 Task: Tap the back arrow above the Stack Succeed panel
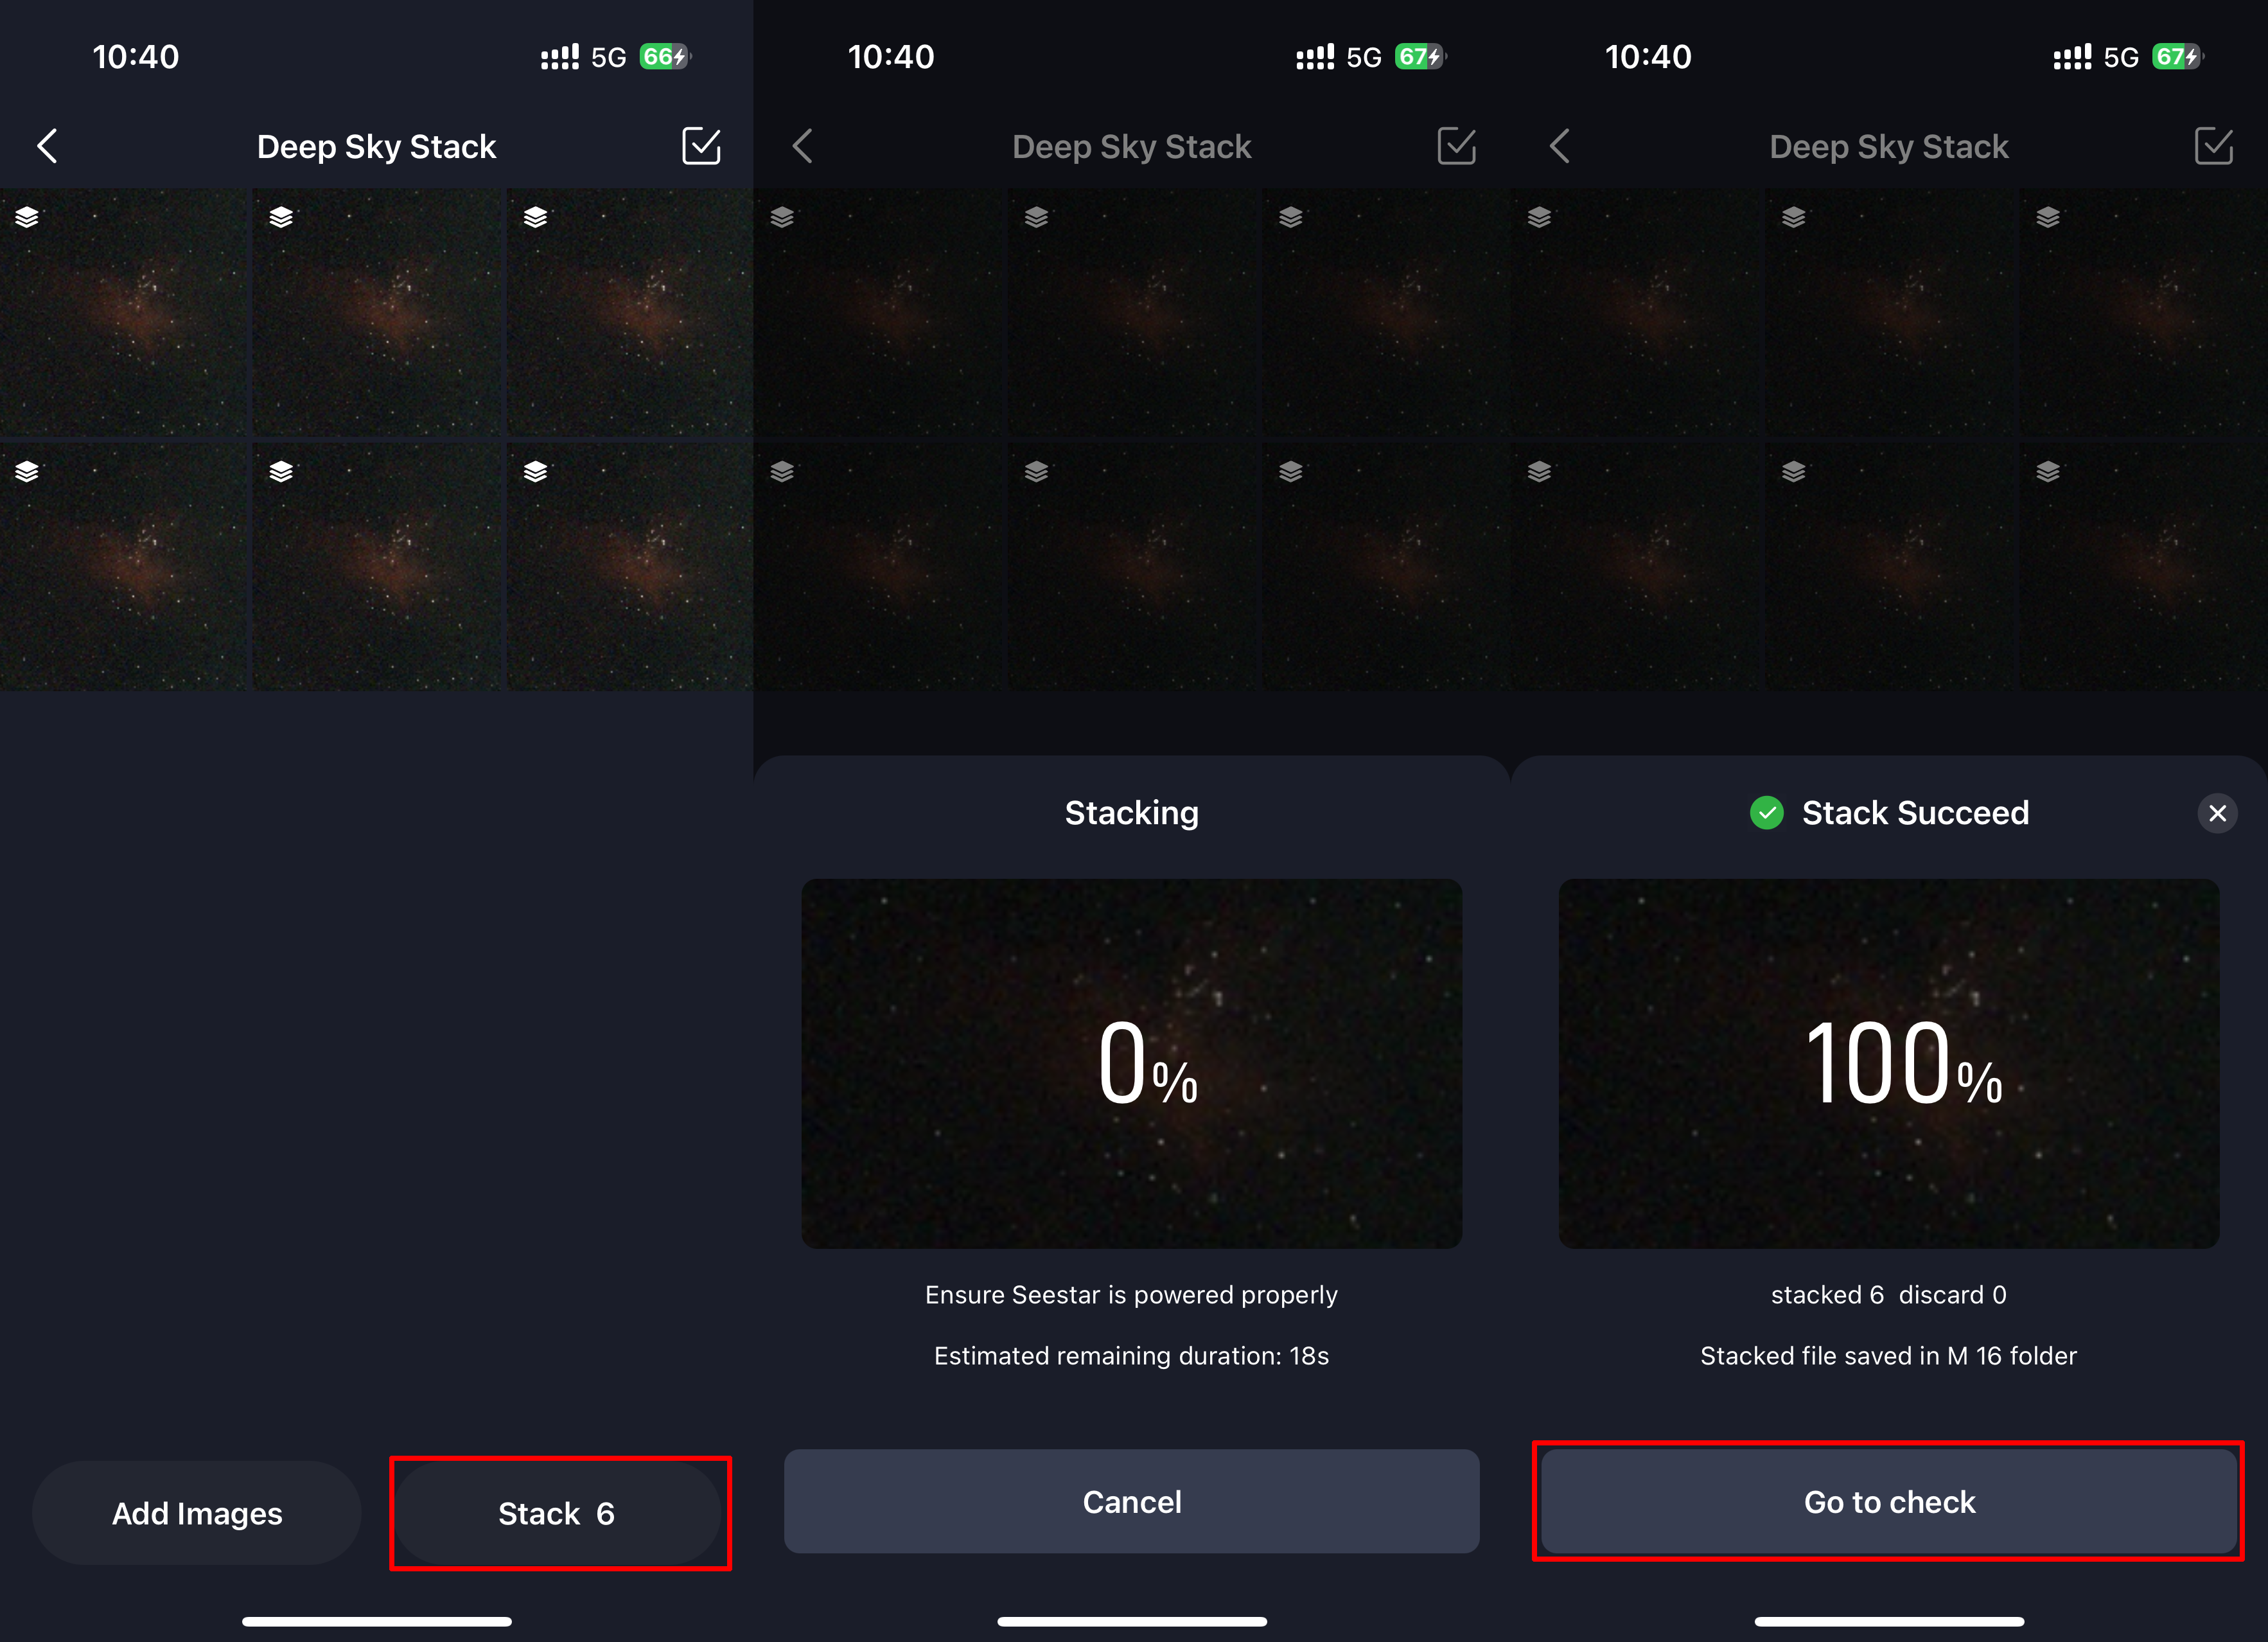coord(1560,146)
